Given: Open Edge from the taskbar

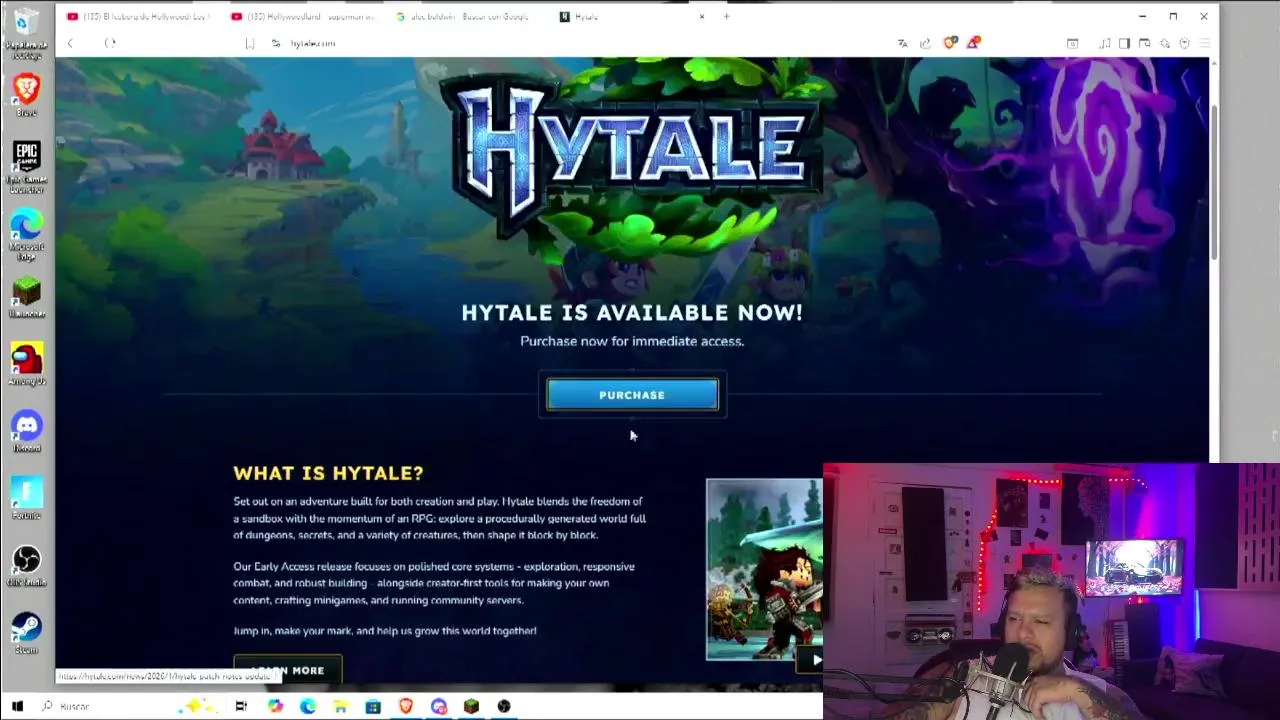Looking at the screenshot, I should (308, 706).
